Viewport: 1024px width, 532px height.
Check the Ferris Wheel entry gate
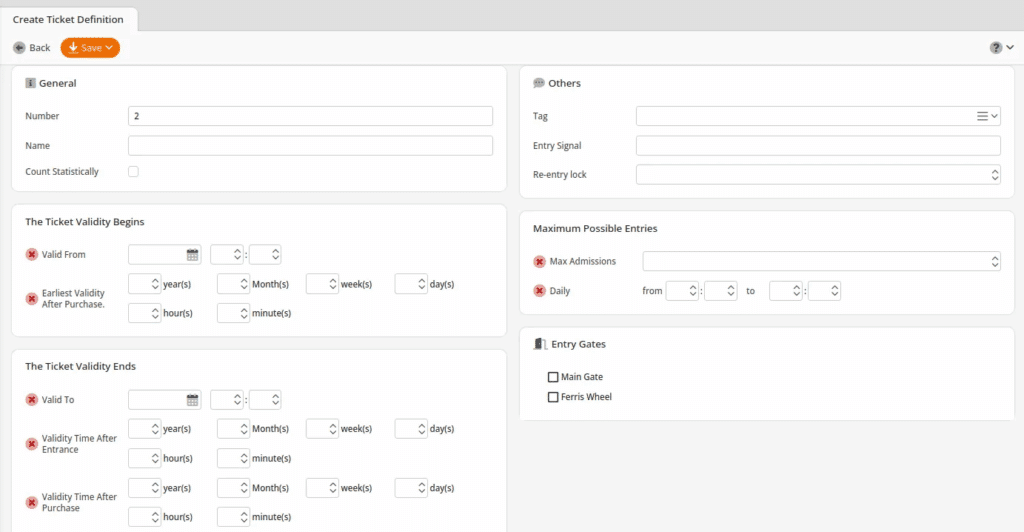tap(553, 397)
